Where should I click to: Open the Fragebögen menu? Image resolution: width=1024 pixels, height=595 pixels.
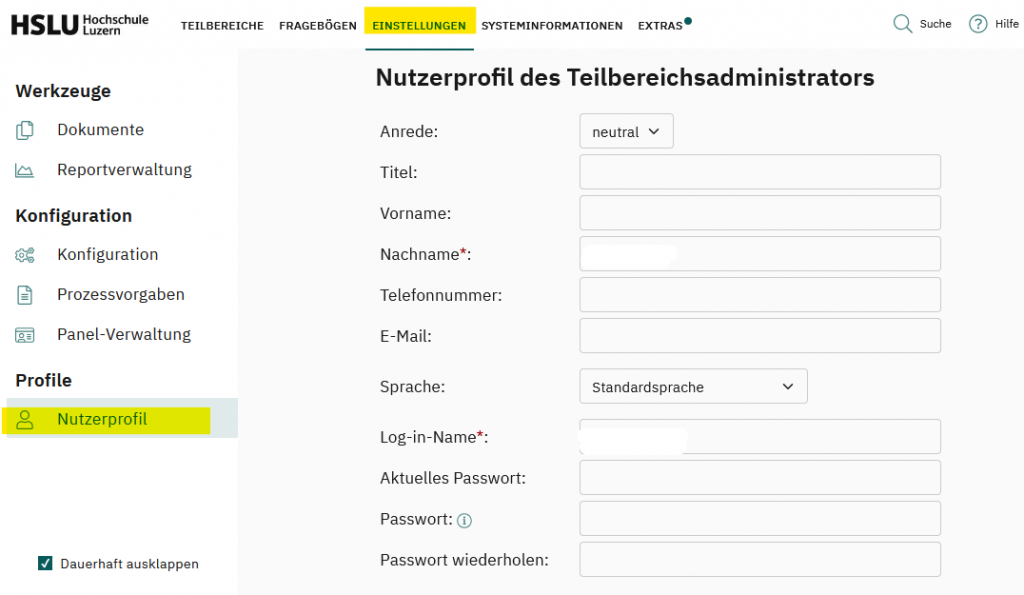[x=317, y=26]
